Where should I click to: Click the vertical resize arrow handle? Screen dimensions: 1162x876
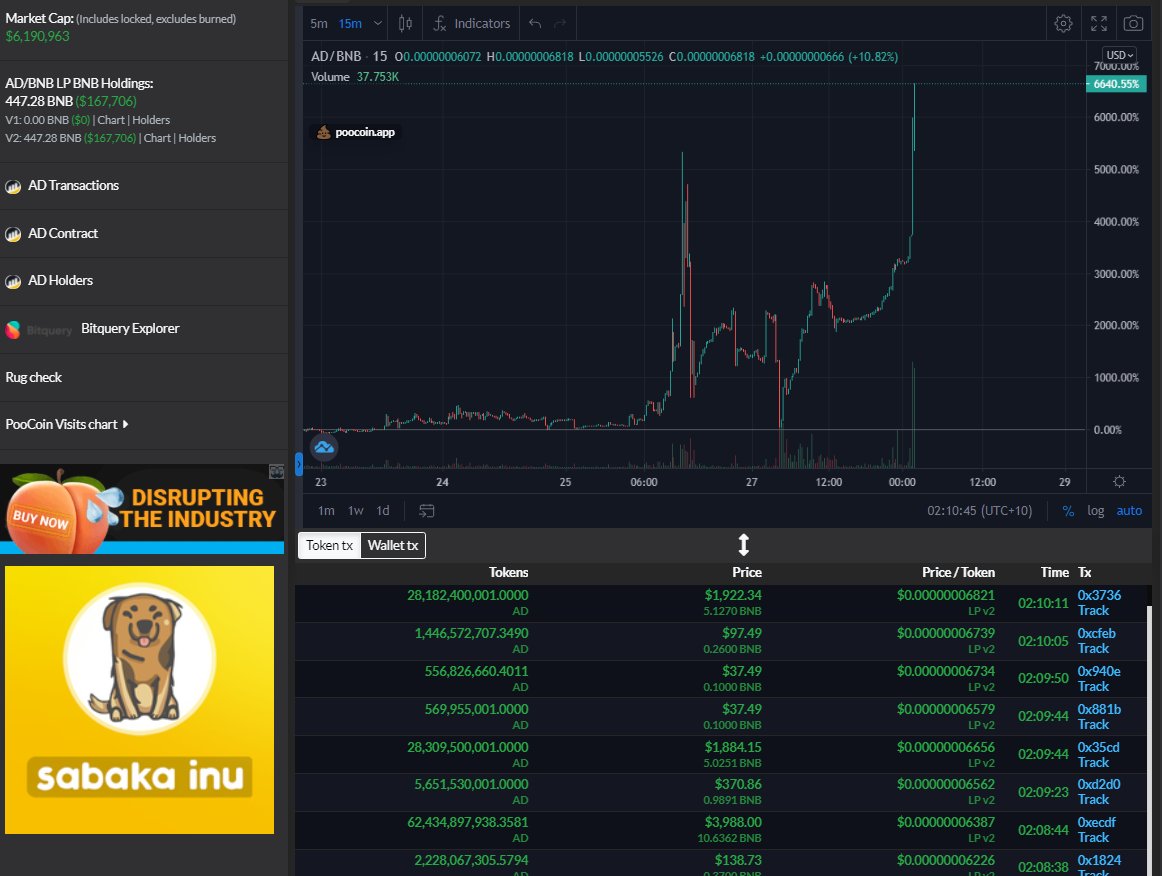click(743, 545)
